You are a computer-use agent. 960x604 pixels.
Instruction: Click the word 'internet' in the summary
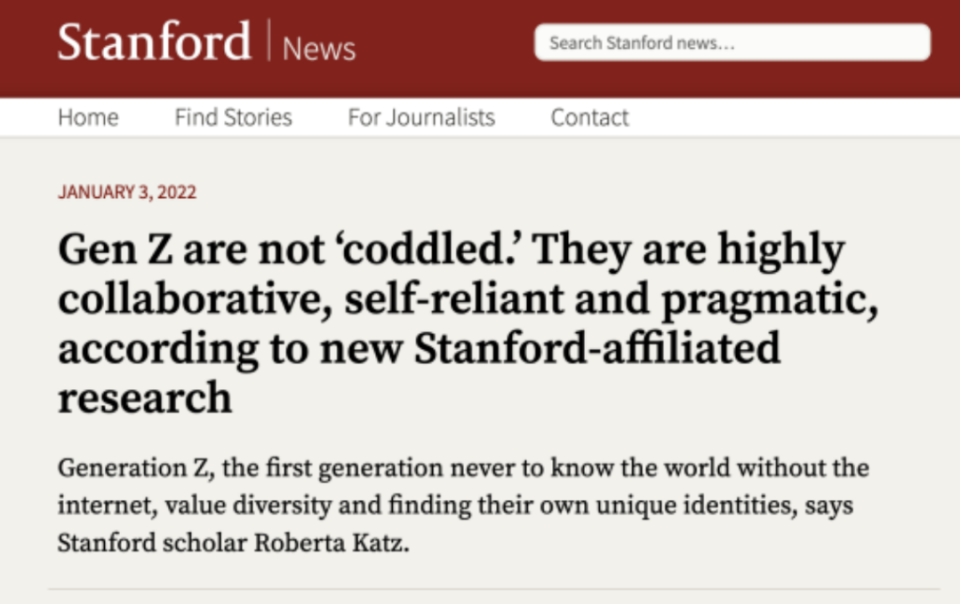pyautogui.click(x=101, y=507)
